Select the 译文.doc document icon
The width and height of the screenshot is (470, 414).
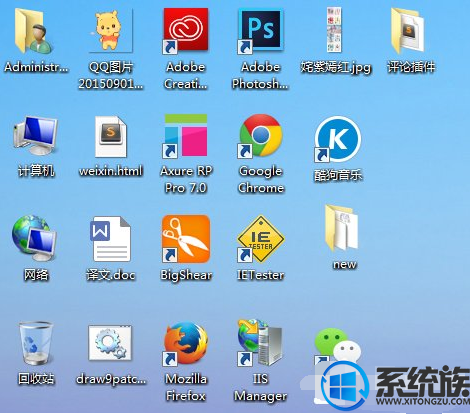coord(110,239)
